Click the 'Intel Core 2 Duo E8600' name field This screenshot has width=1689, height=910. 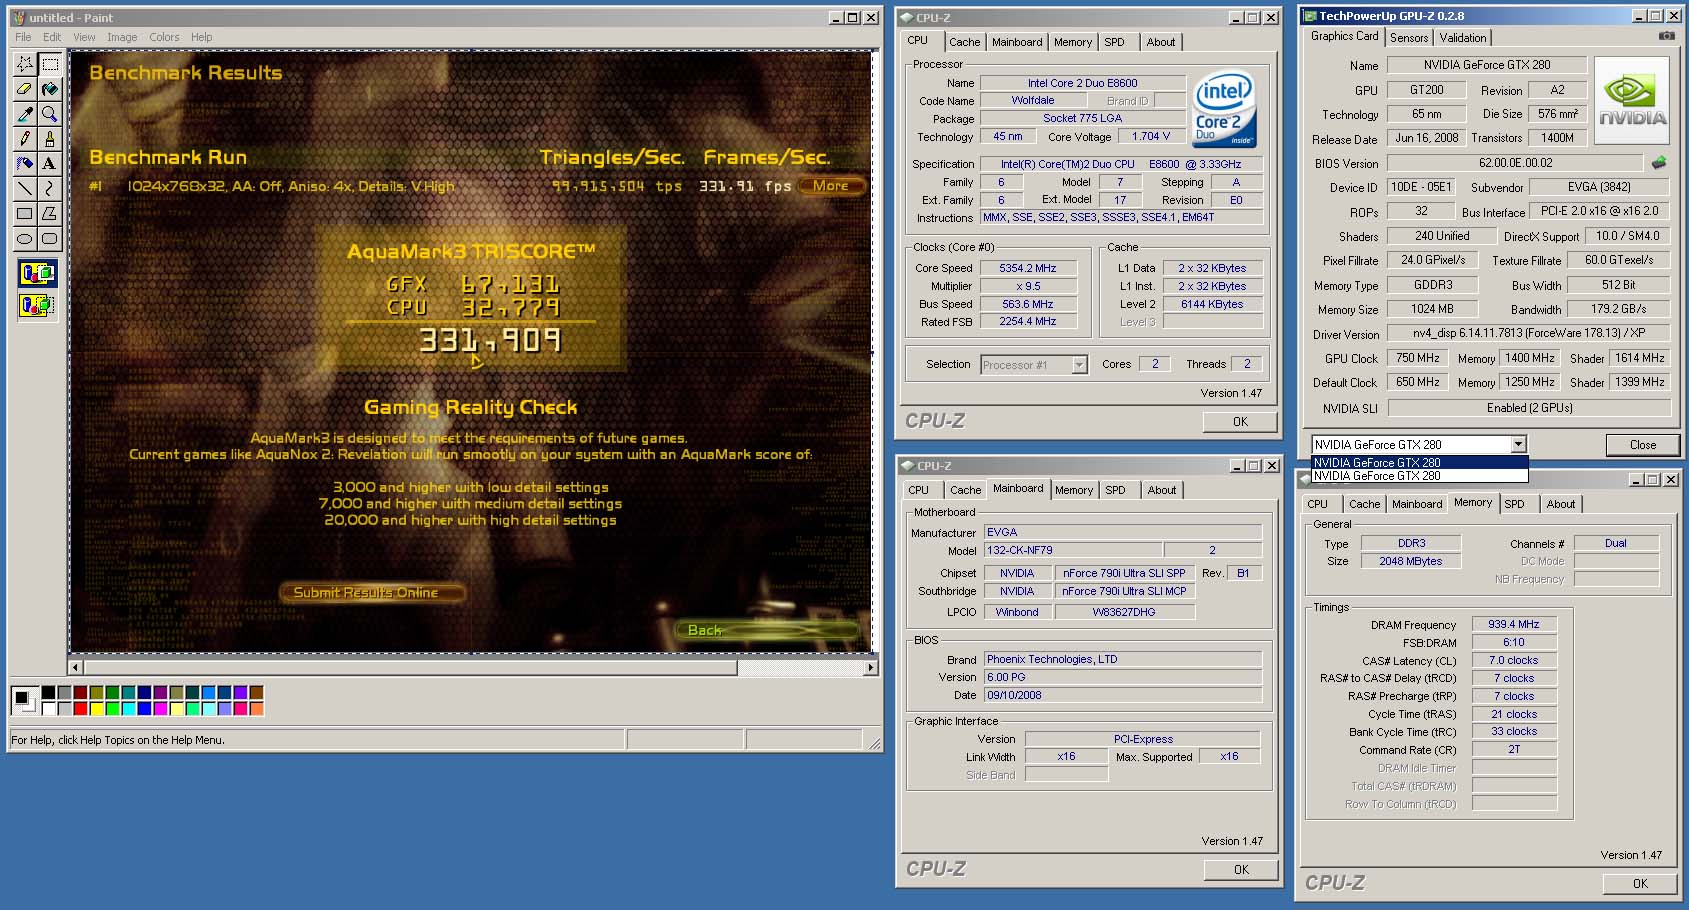pos(1082,83)
